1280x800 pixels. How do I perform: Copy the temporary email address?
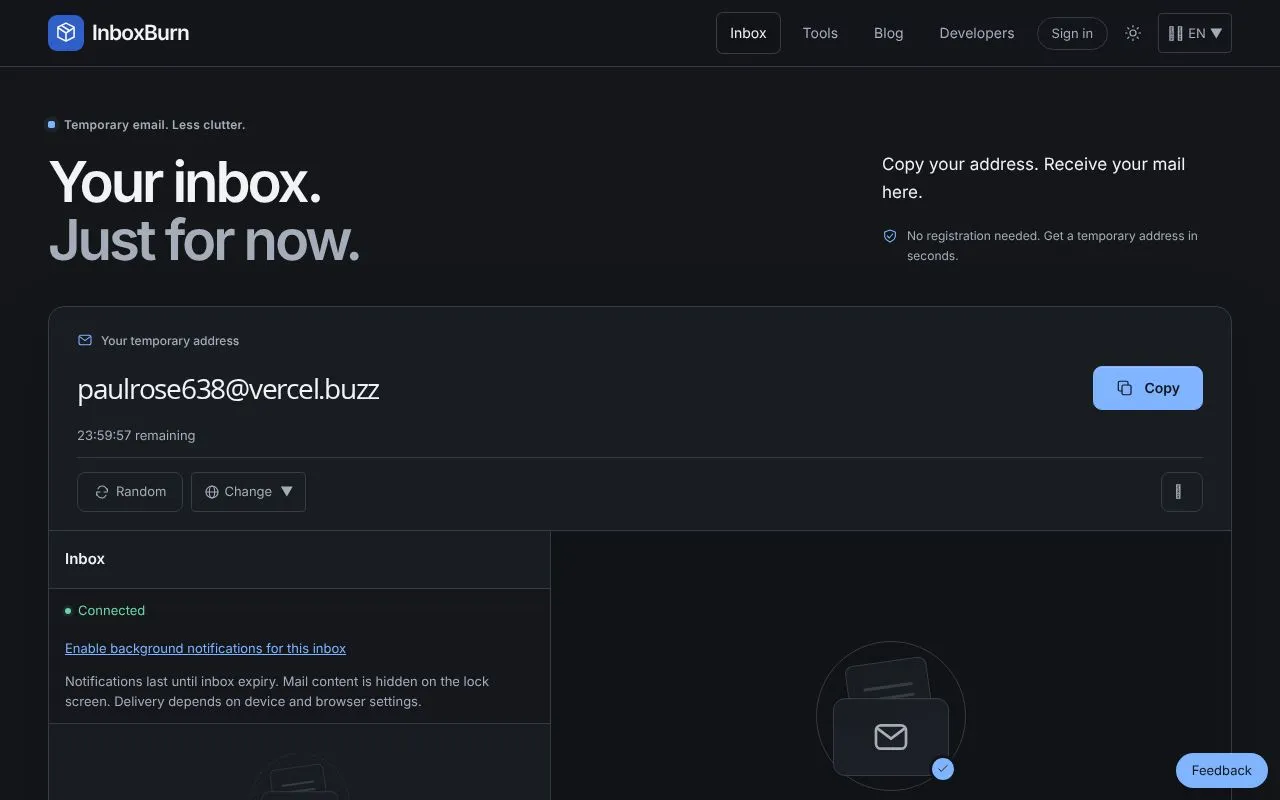[1148, 388]
